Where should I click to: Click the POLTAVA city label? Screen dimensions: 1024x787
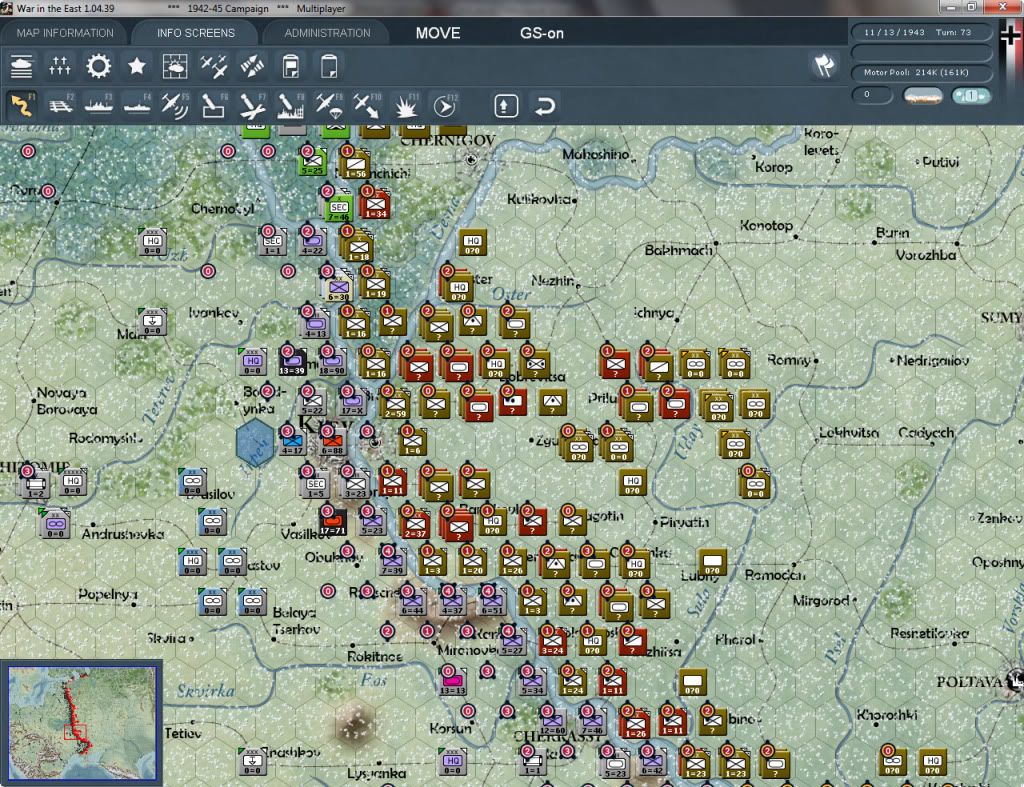click(x=968, y=682)
